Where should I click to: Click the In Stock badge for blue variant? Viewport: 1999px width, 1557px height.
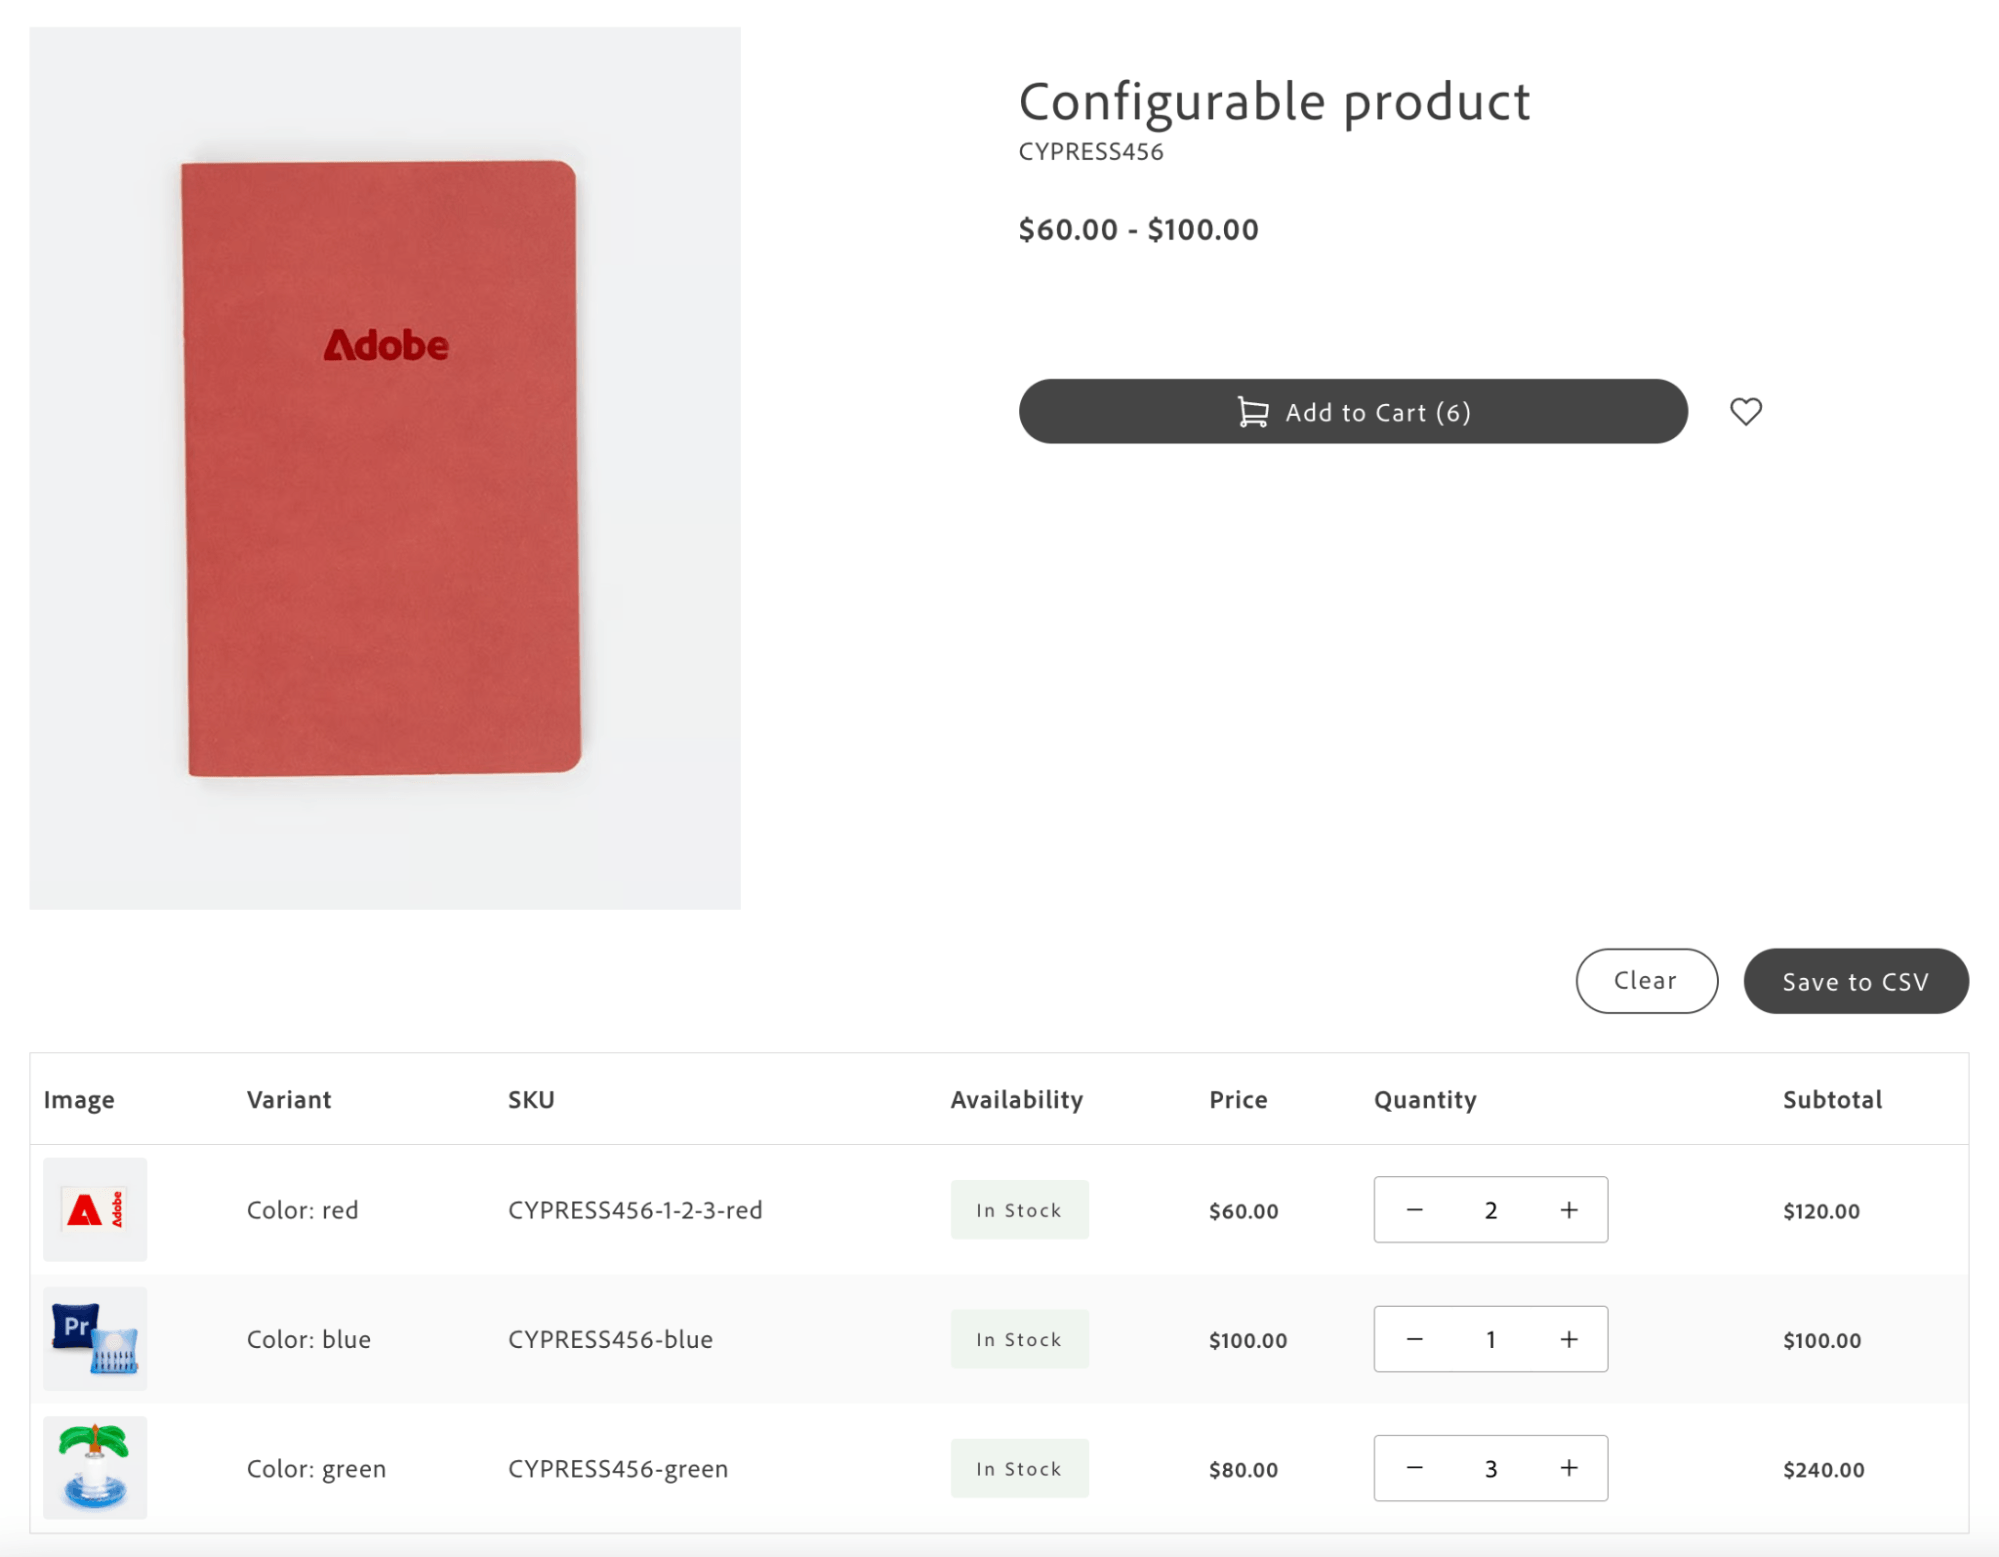point(1019,1339)
